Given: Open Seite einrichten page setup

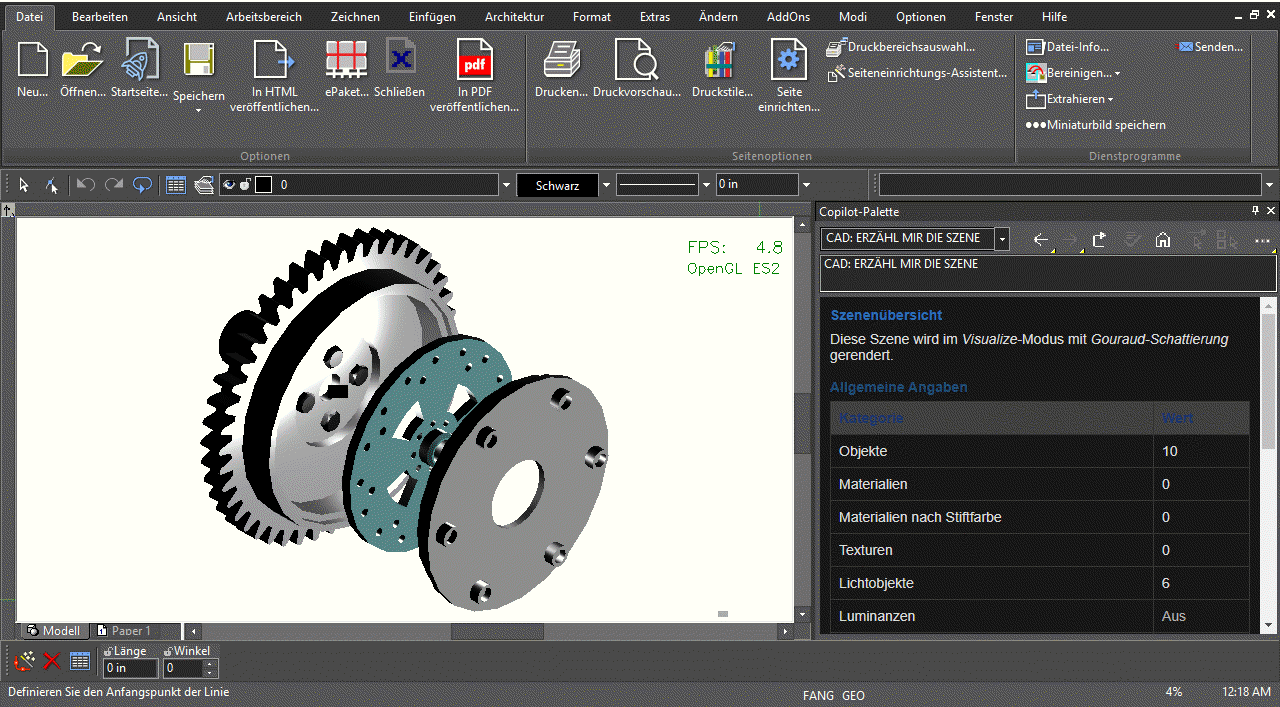Looking at the screenshot, I should coord(789,59).
